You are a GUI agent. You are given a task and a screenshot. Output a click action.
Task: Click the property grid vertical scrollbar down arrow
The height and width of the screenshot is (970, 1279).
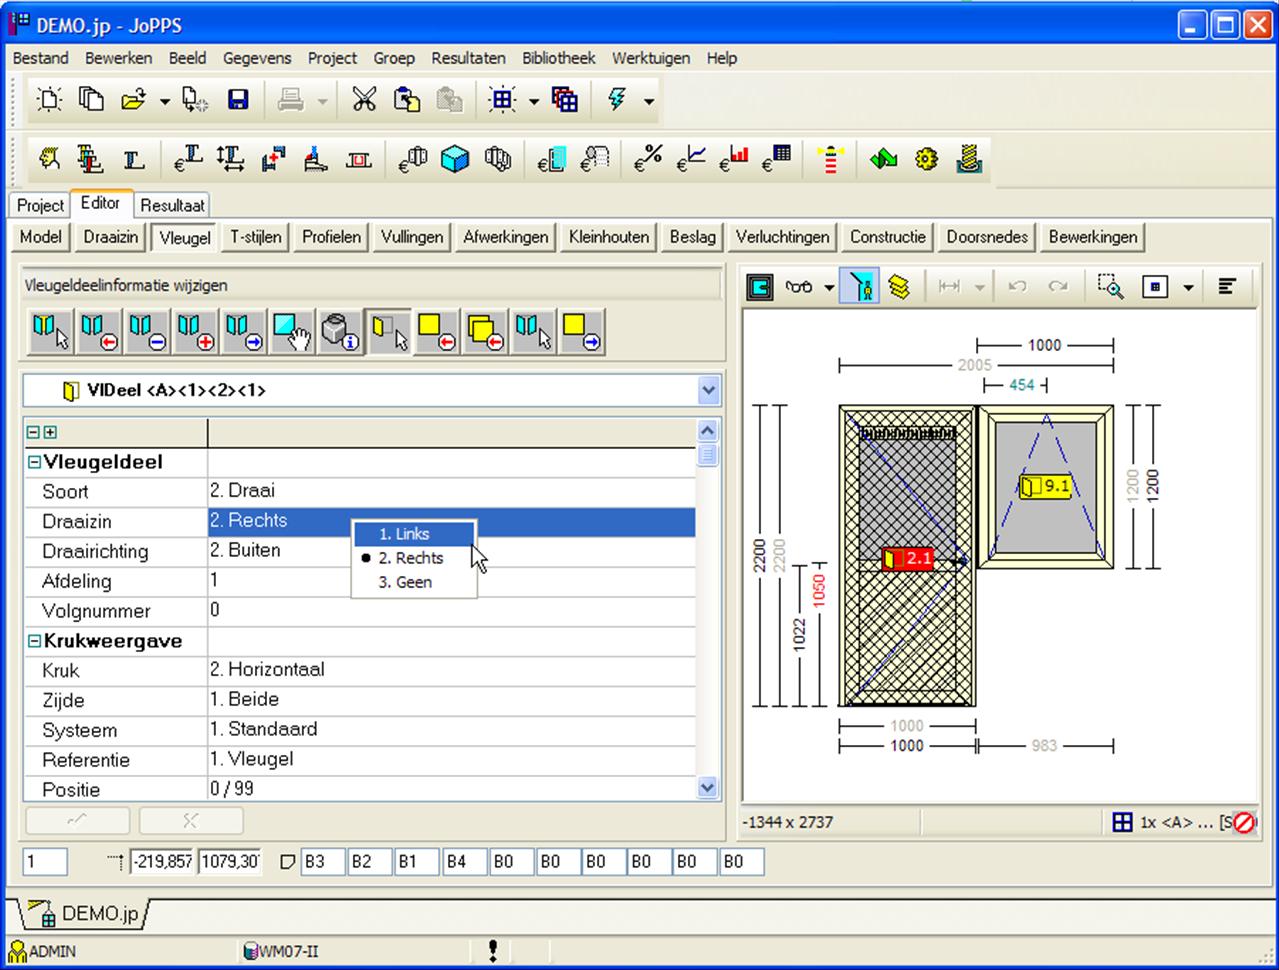708,787
